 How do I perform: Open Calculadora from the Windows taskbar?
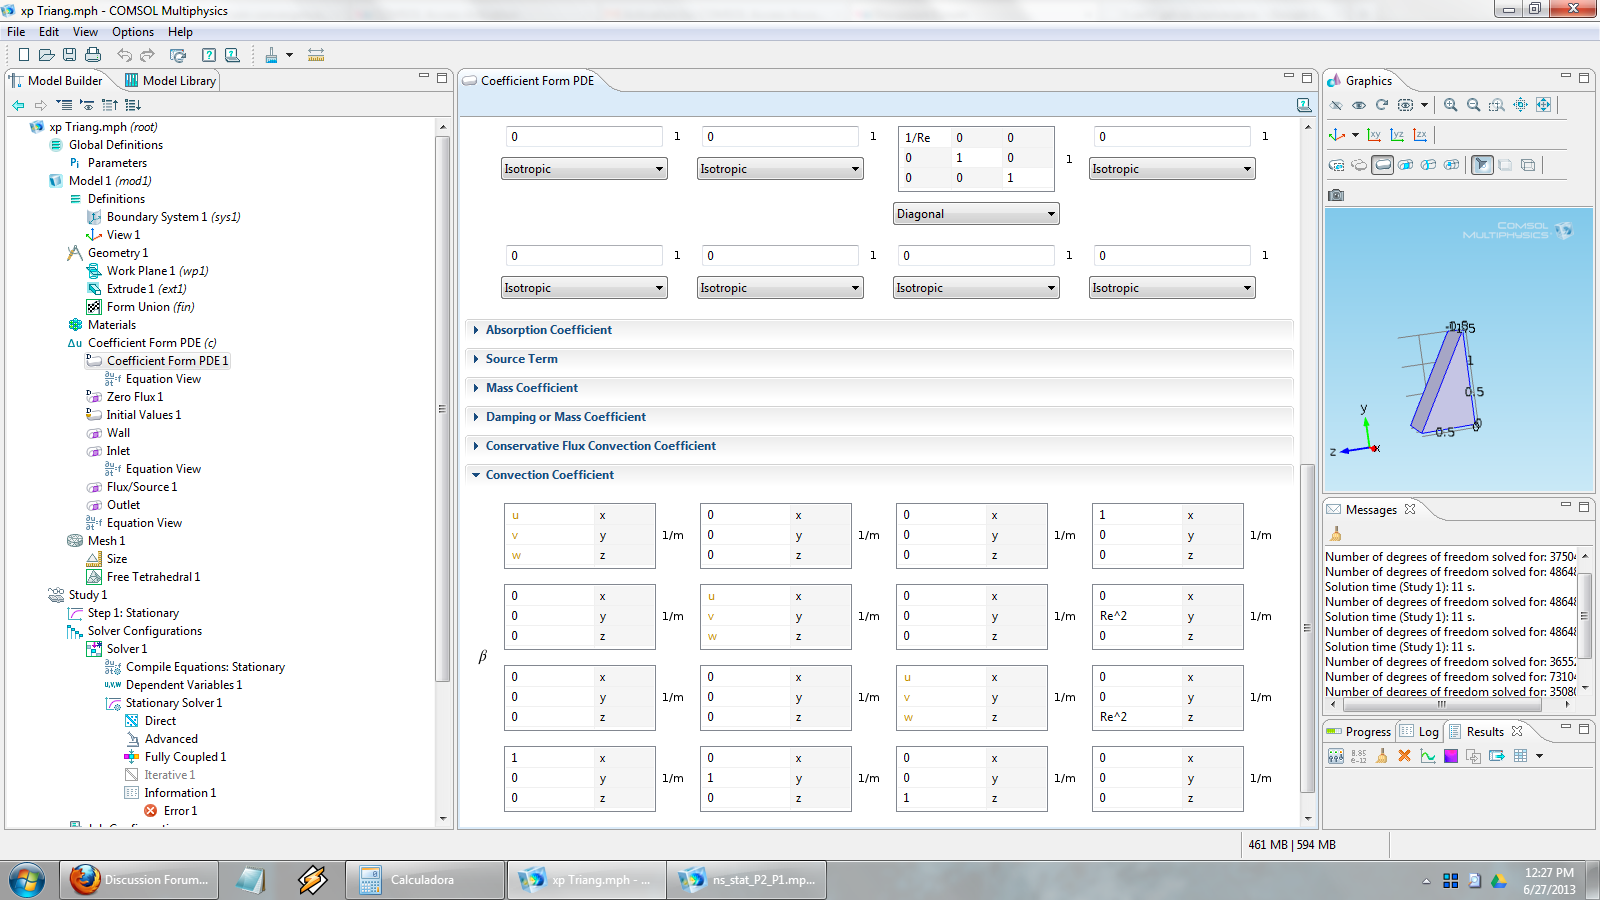pyautogui.click(x=426, y=880)
